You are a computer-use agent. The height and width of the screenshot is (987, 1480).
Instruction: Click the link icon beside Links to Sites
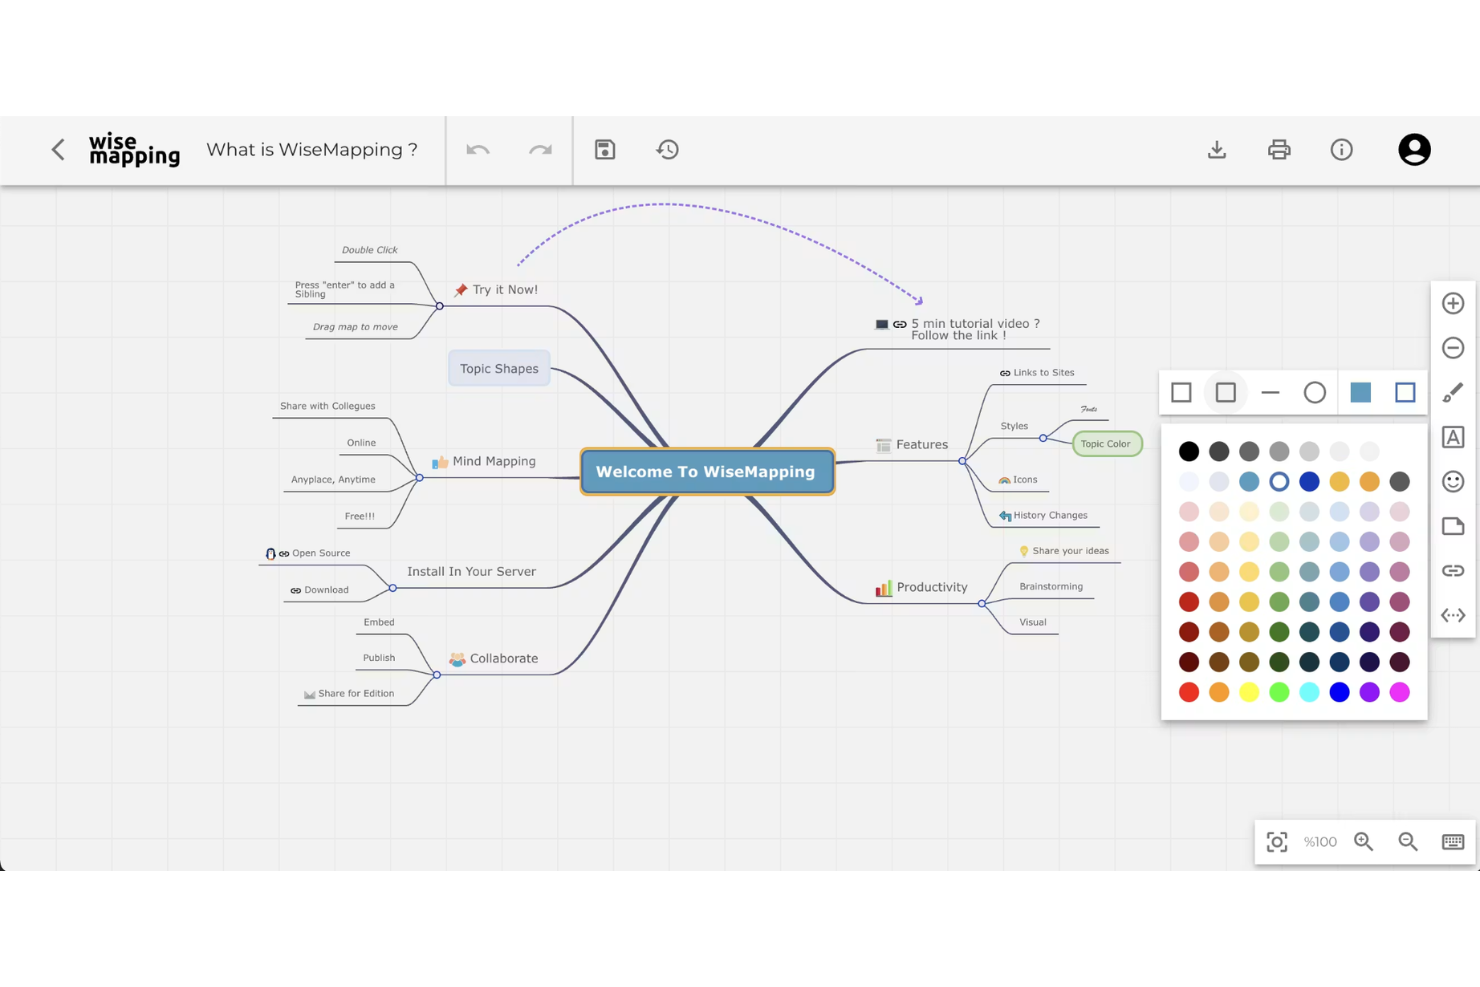pyautogui.click(x=1005, y=373)
